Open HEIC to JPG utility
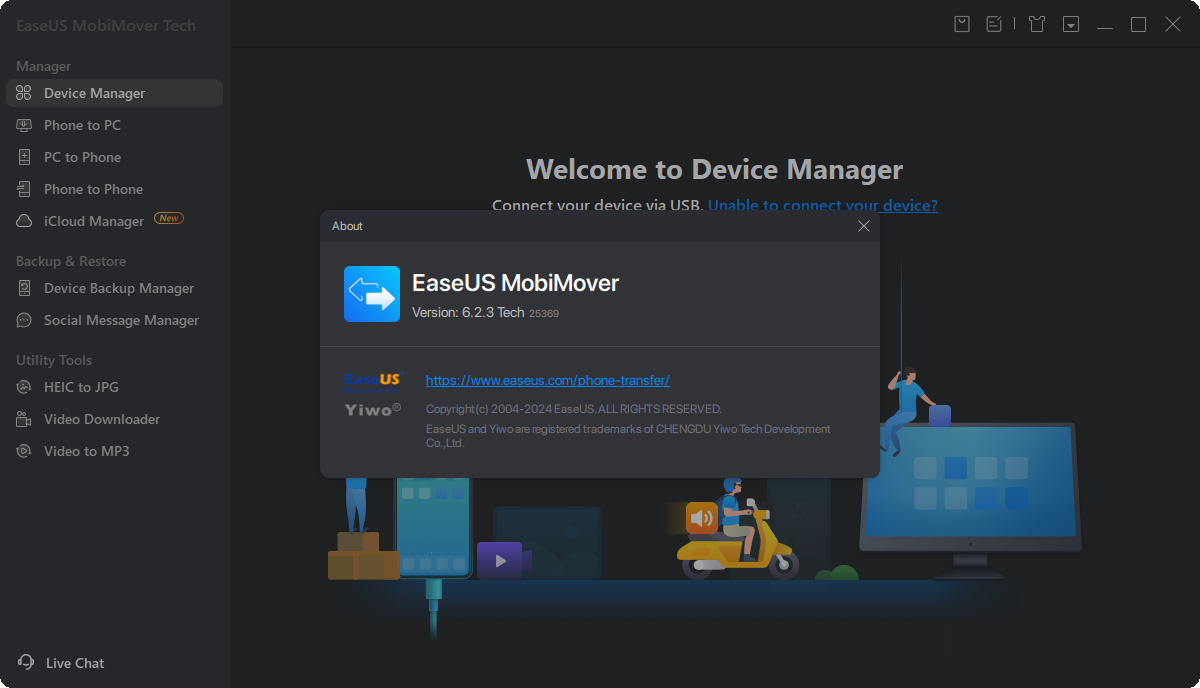This screenshot has height=688, width=1200. click(114, 387)
